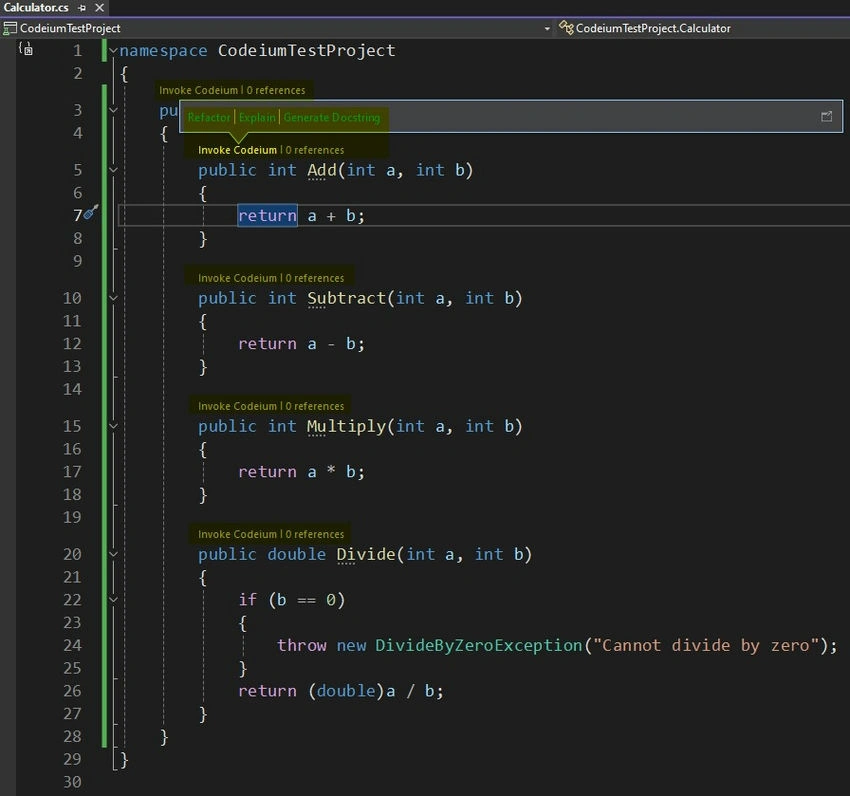
Task: Click the Subtract method name
Action: [x=346, y=298]
